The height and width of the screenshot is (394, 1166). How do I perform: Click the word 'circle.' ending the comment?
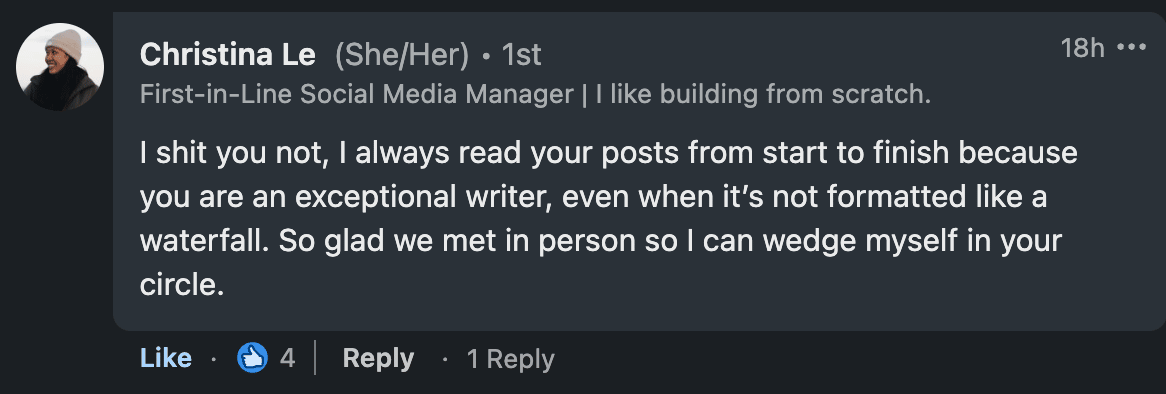click(182, 285)
